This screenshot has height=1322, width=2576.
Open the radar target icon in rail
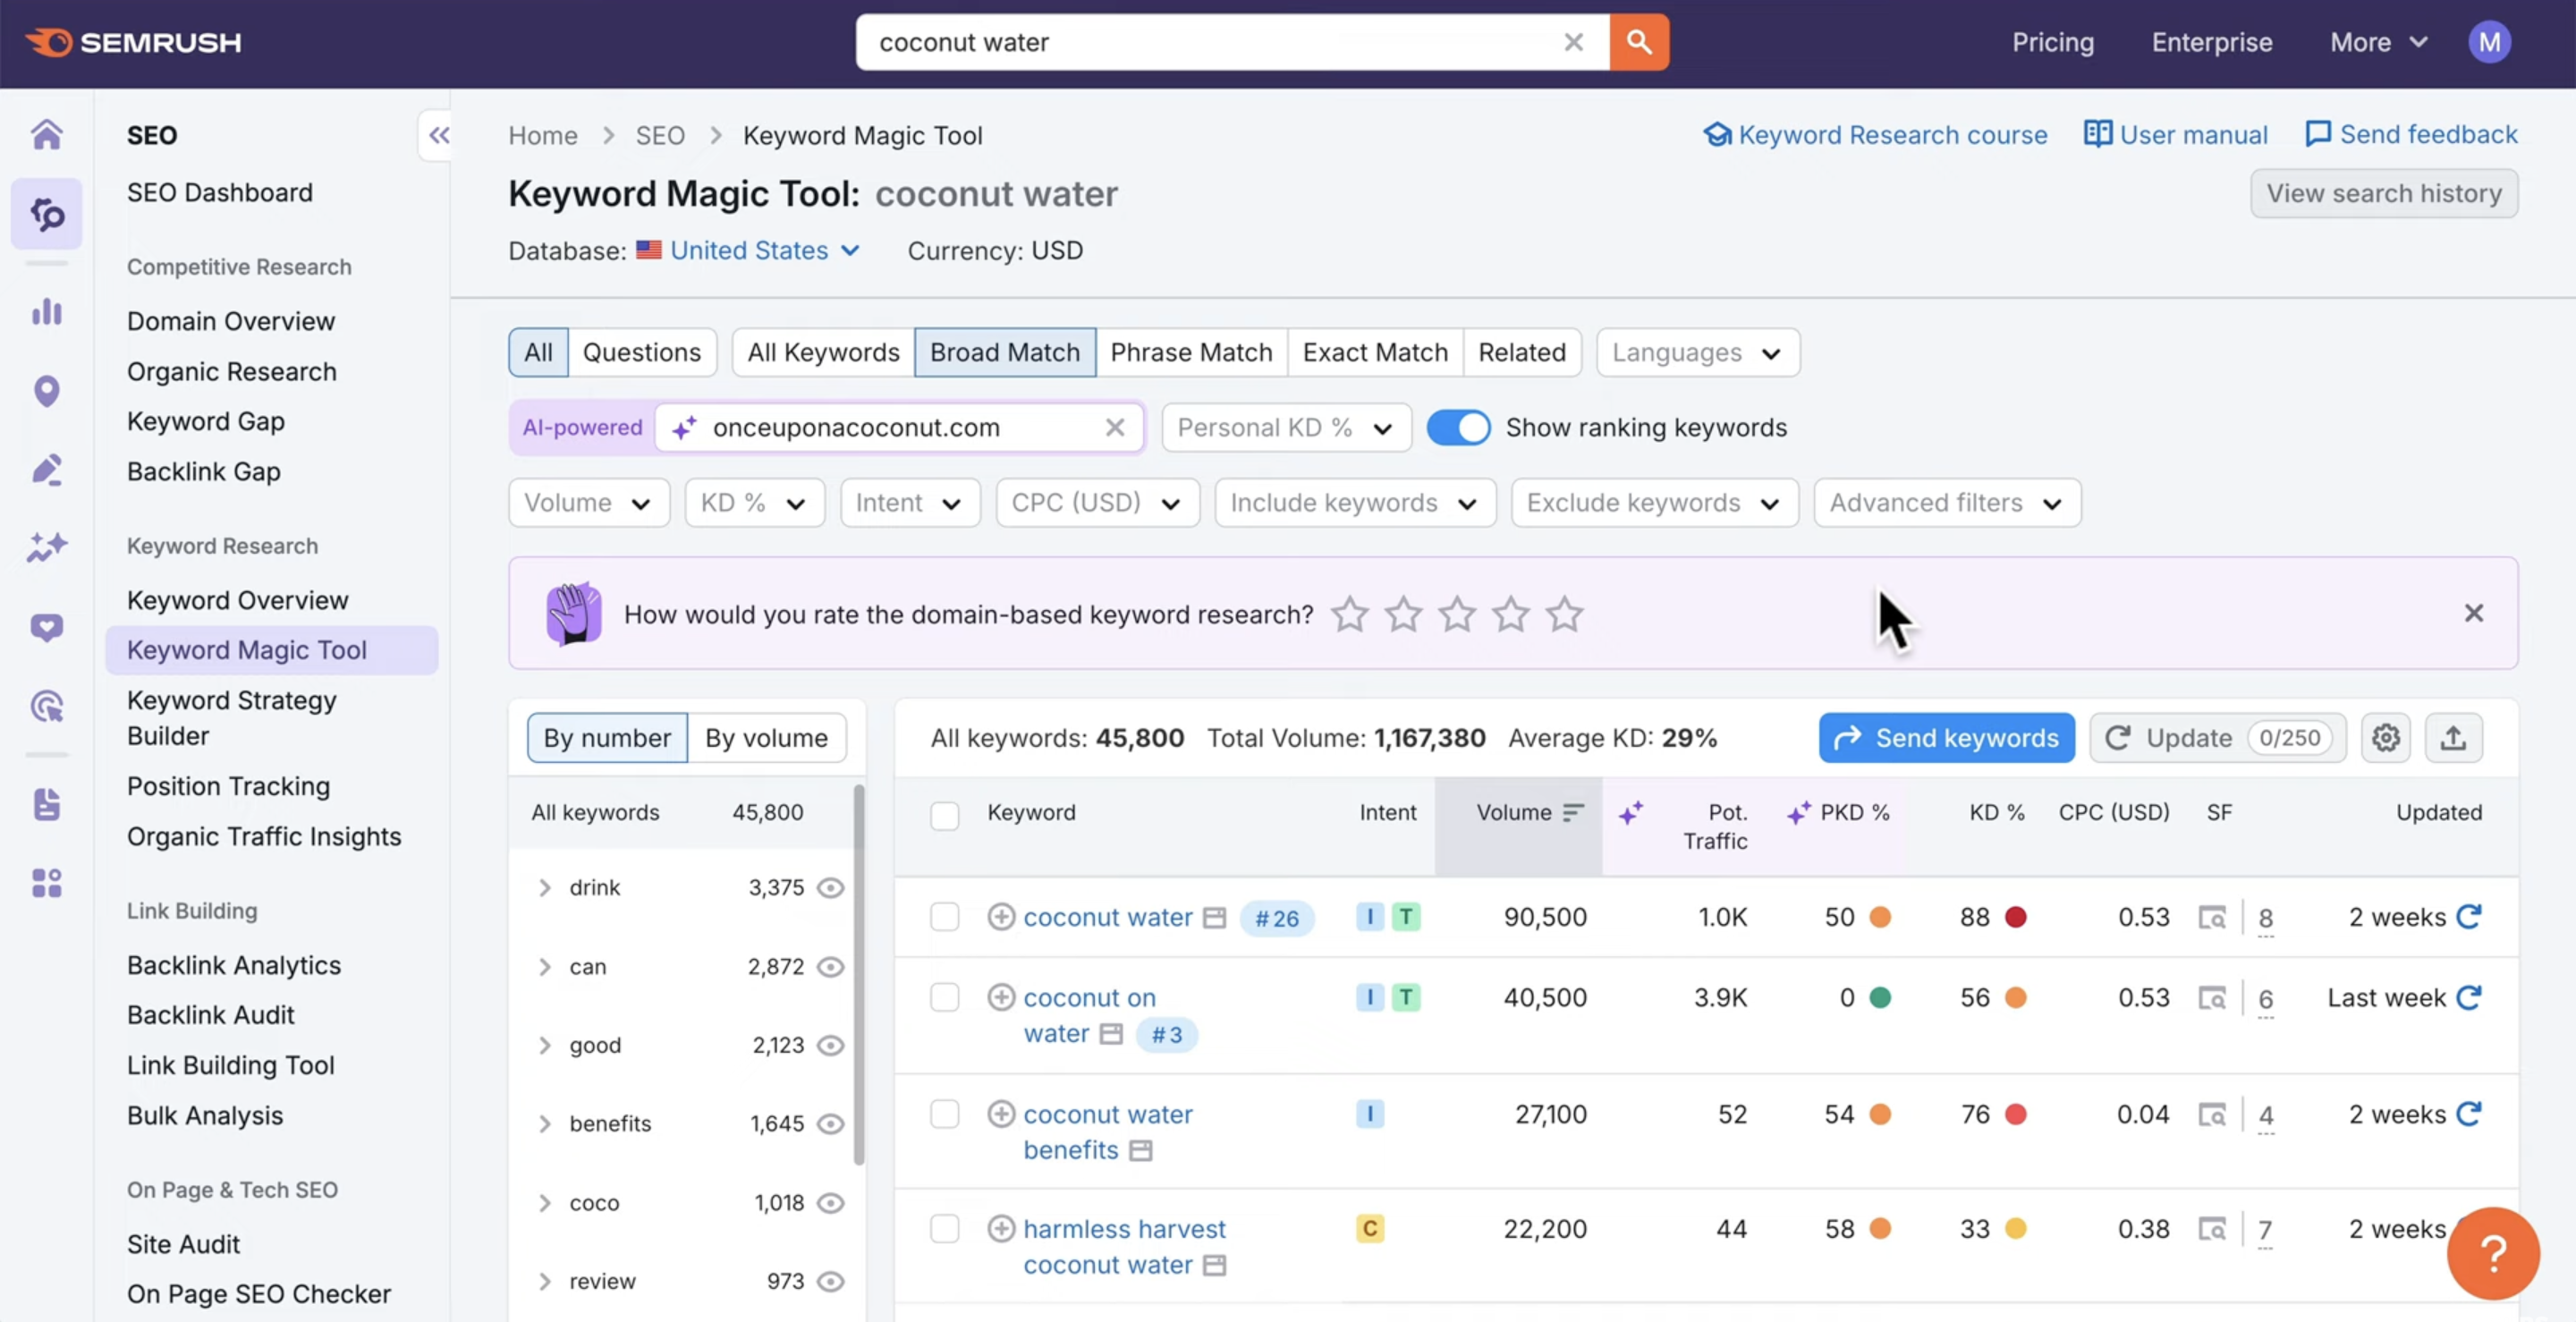pyautogui.click(x=46, y=706)
